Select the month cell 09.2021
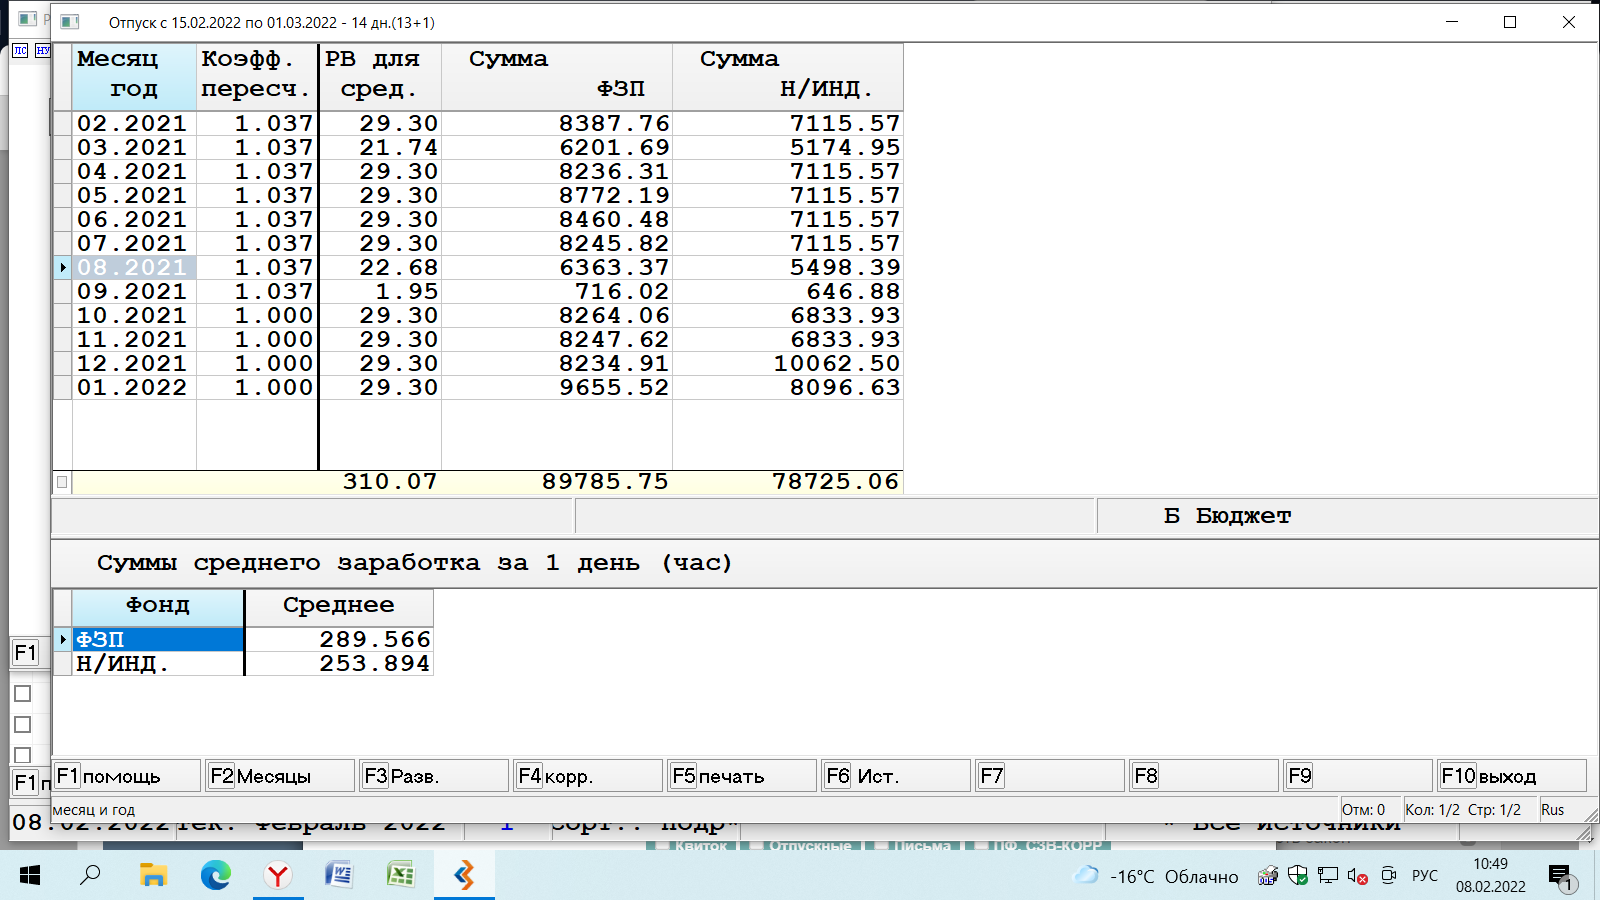This screenshot has height=900, width=1600. click(133, 291)
